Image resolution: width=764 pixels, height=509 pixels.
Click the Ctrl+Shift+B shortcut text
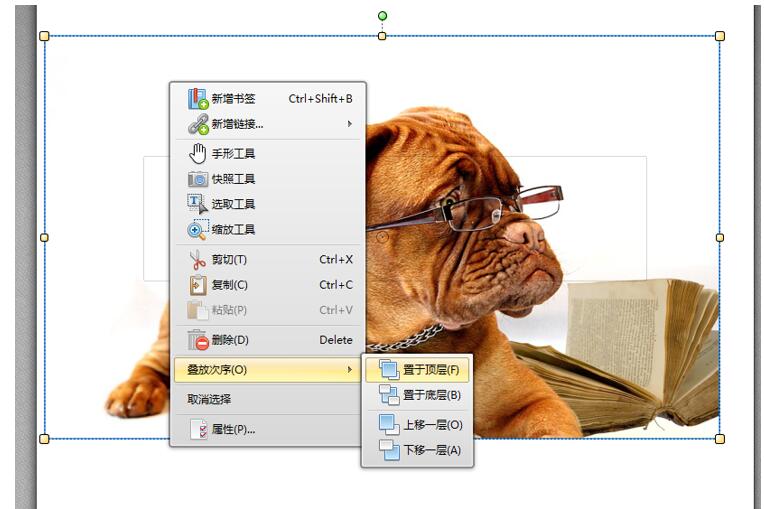click(320, 99)
